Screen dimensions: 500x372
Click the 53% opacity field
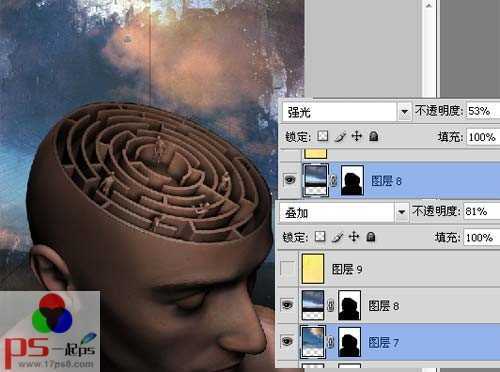click(483, 111)
